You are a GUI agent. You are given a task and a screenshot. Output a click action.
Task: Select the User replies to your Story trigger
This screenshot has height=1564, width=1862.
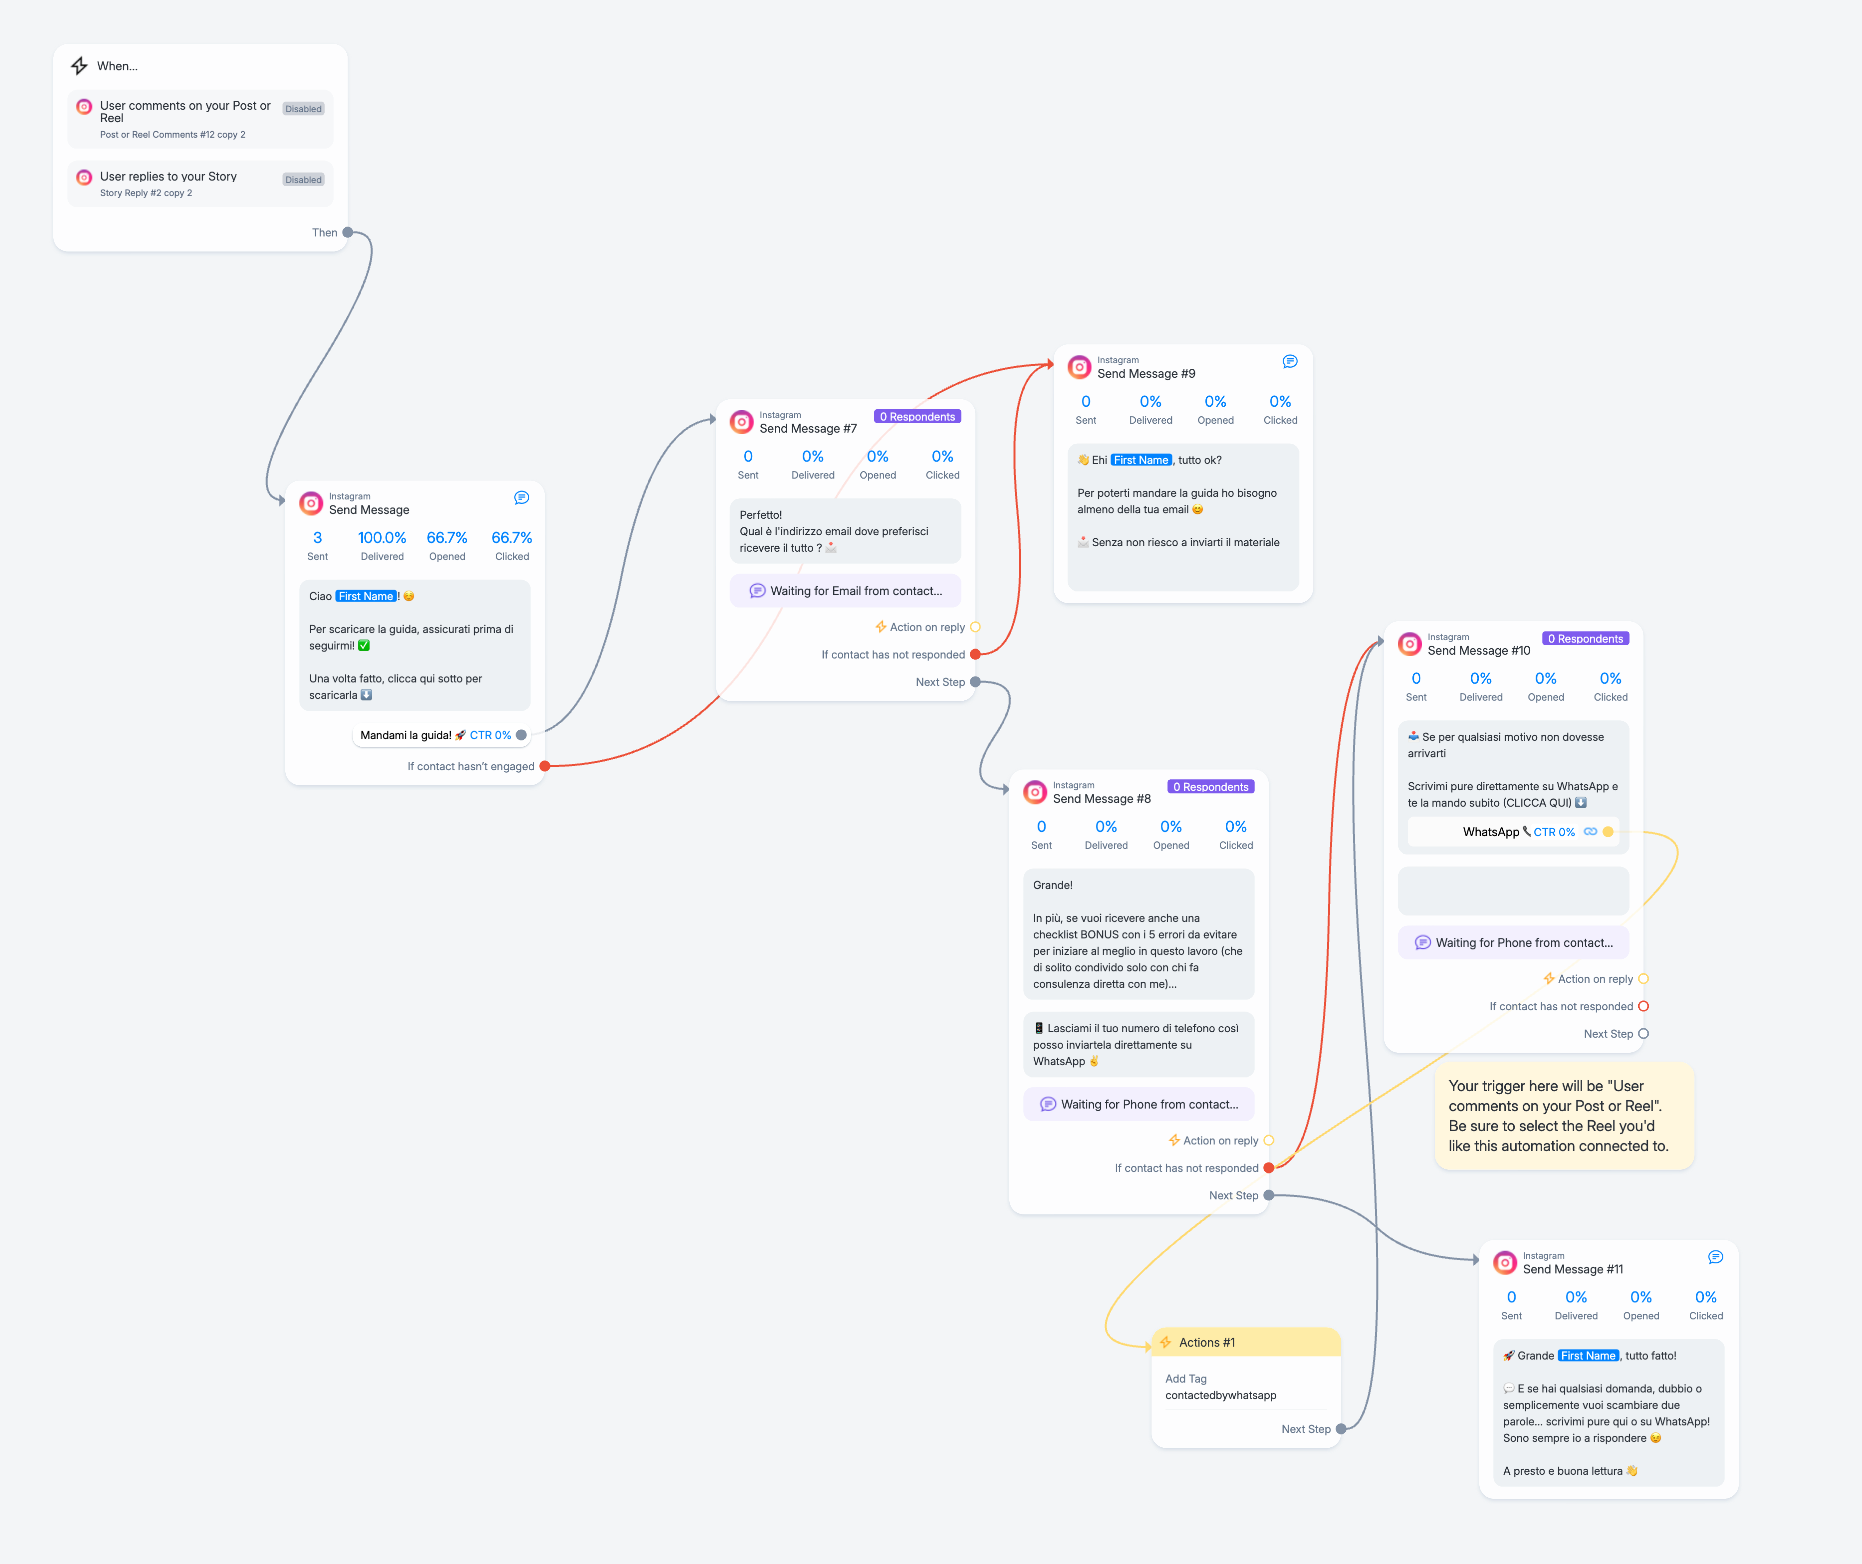201,184
